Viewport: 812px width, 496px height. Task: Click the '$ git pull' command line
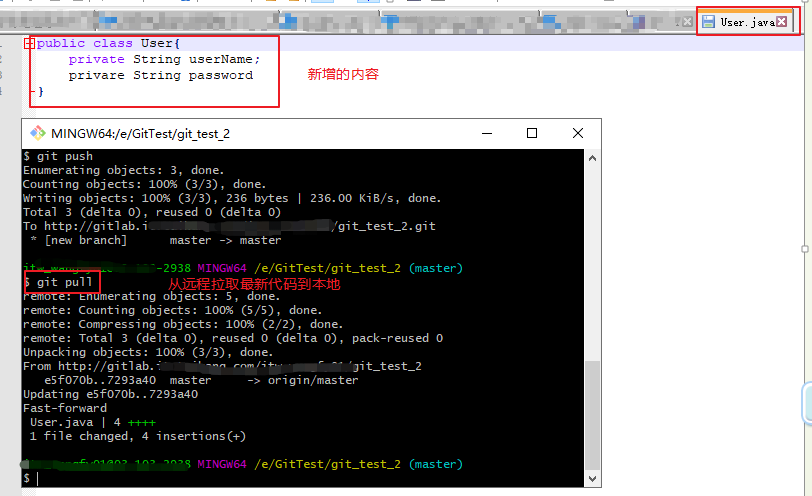58,282
